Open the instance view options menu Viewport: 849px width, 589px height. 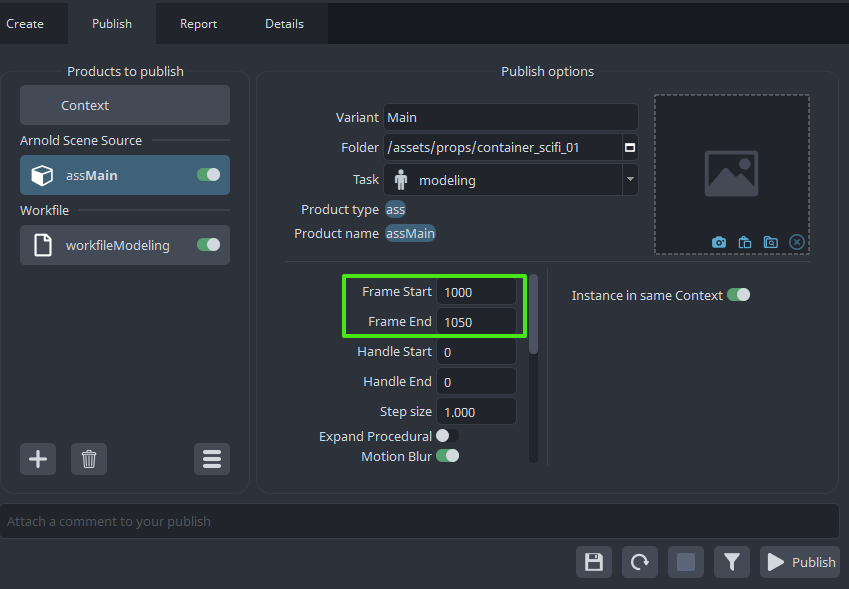[x=212, y=459]
